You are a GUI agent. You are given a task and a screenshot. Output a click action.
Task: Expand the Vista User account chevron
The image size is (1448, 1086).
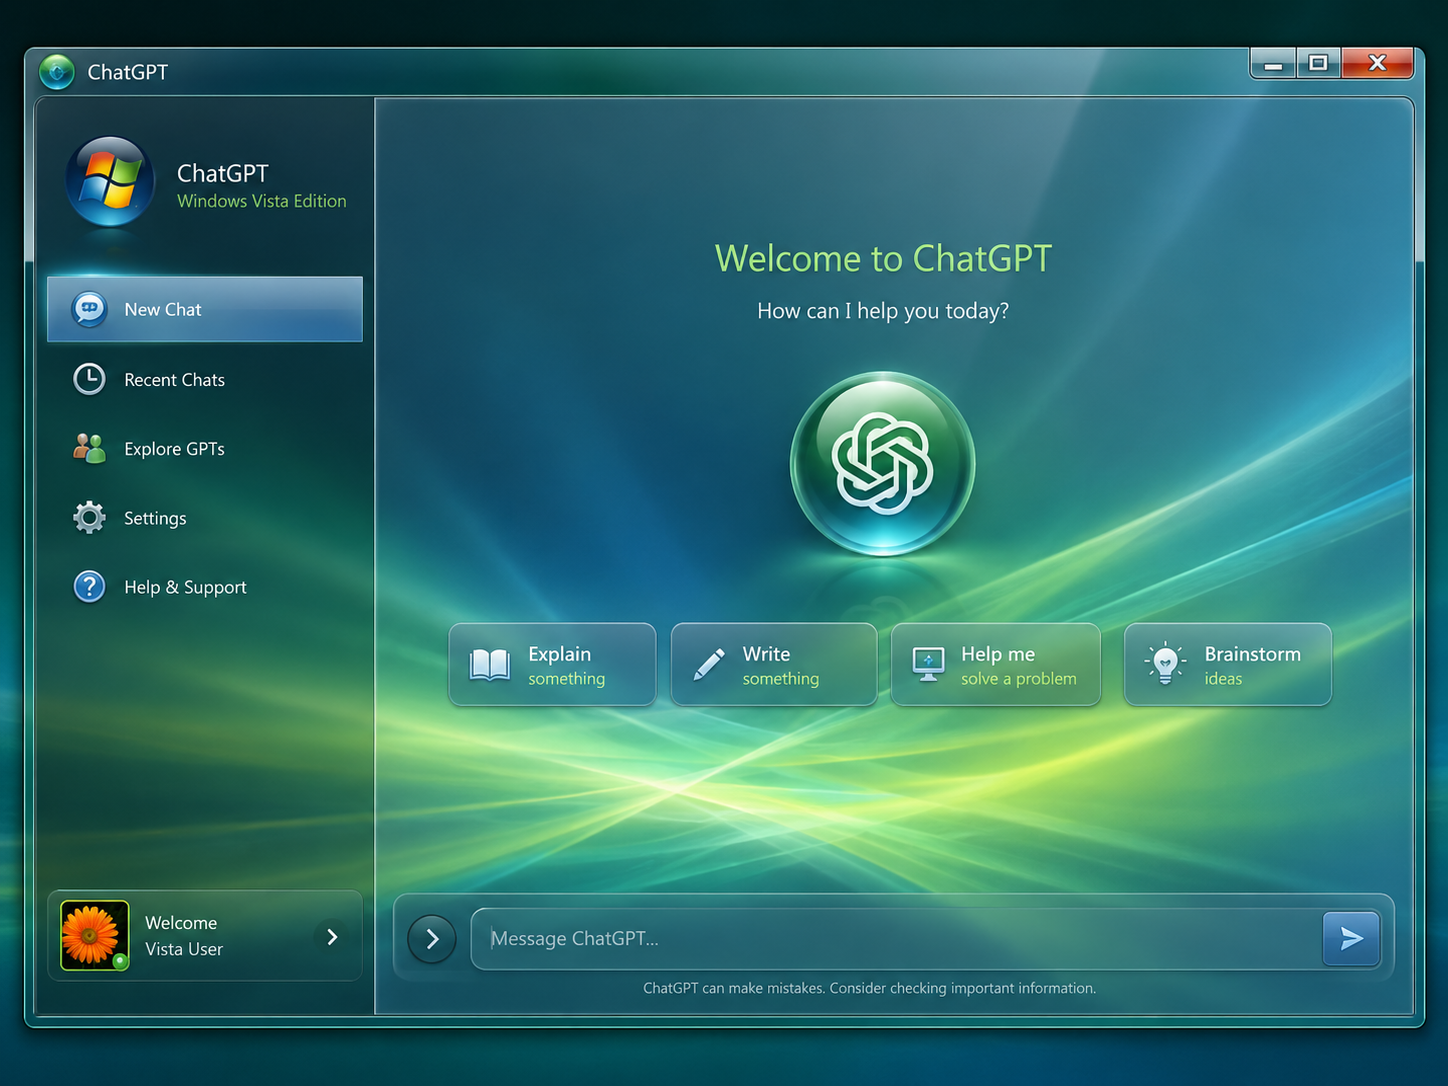(333, 937)
